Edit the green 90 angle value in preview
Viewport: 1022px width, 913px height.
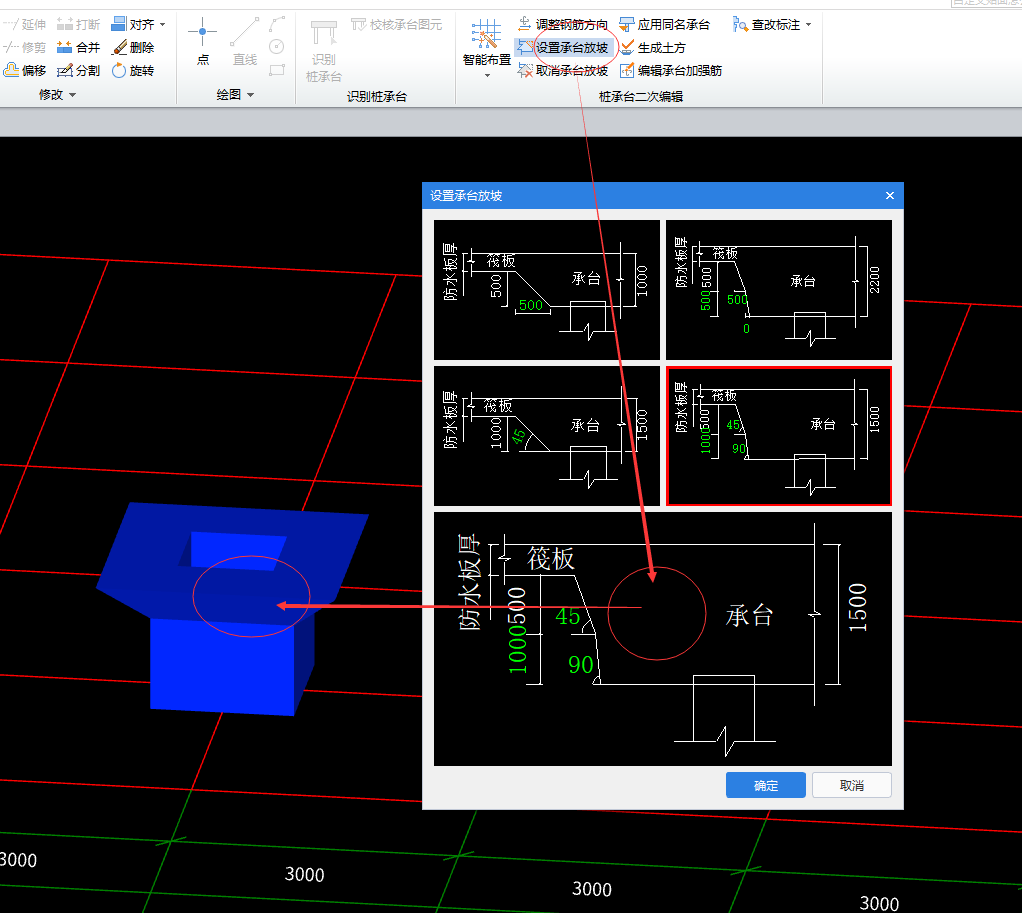tap(581, 665)
